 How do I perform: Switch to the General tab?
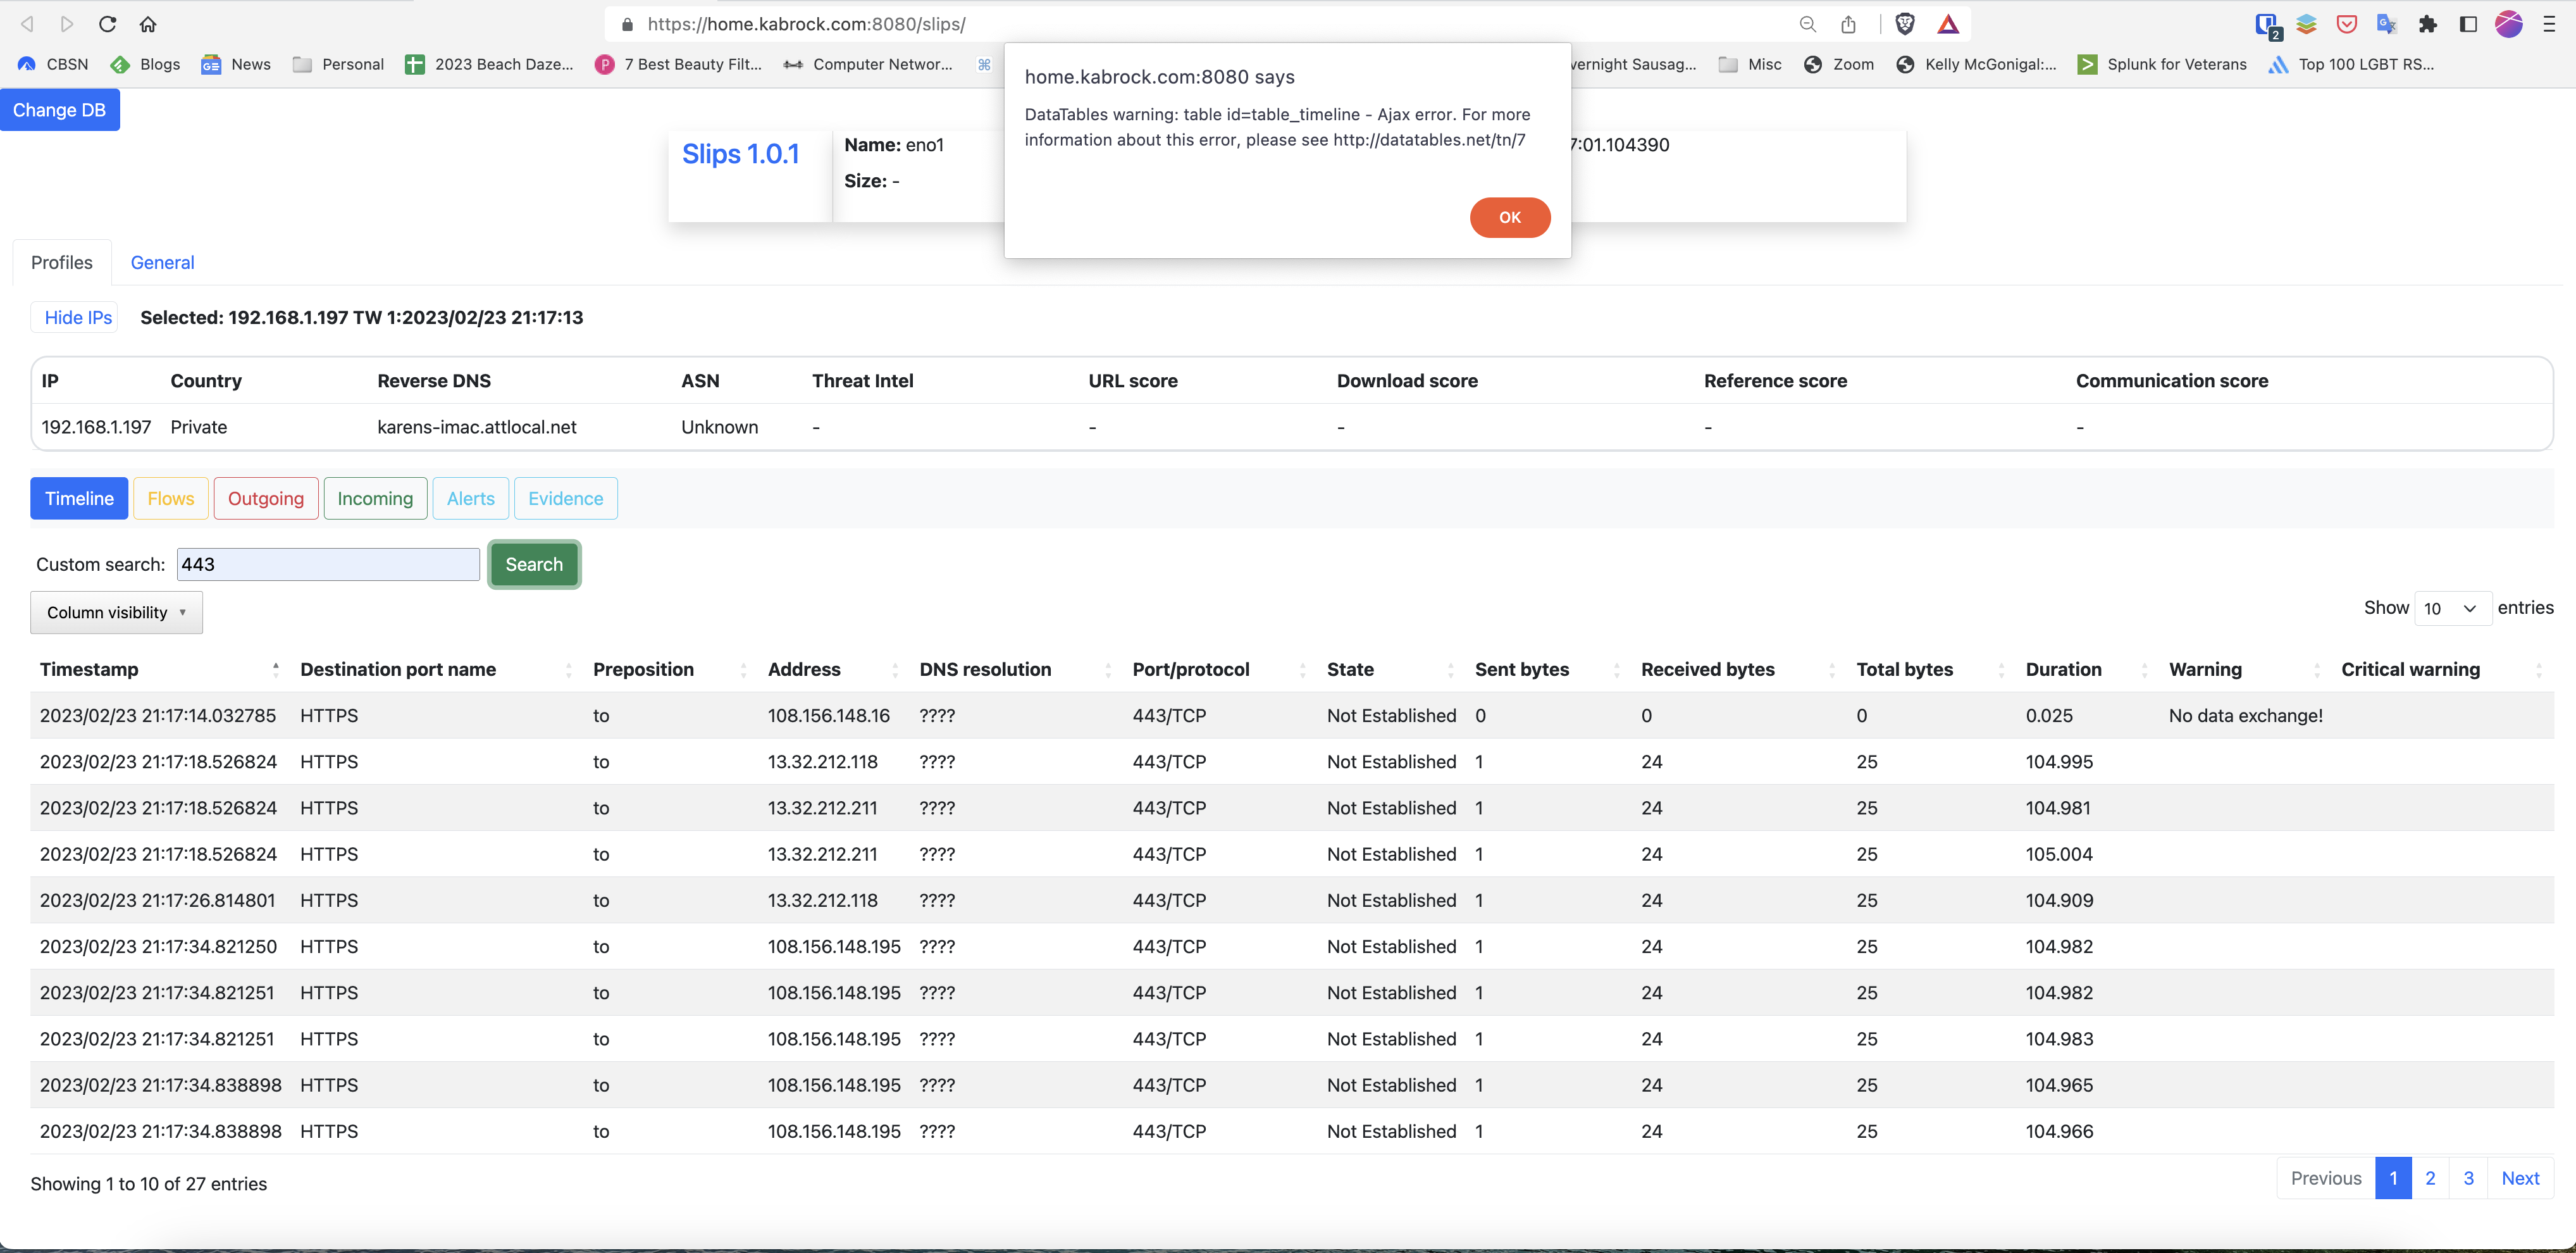[x=162, y=262]
